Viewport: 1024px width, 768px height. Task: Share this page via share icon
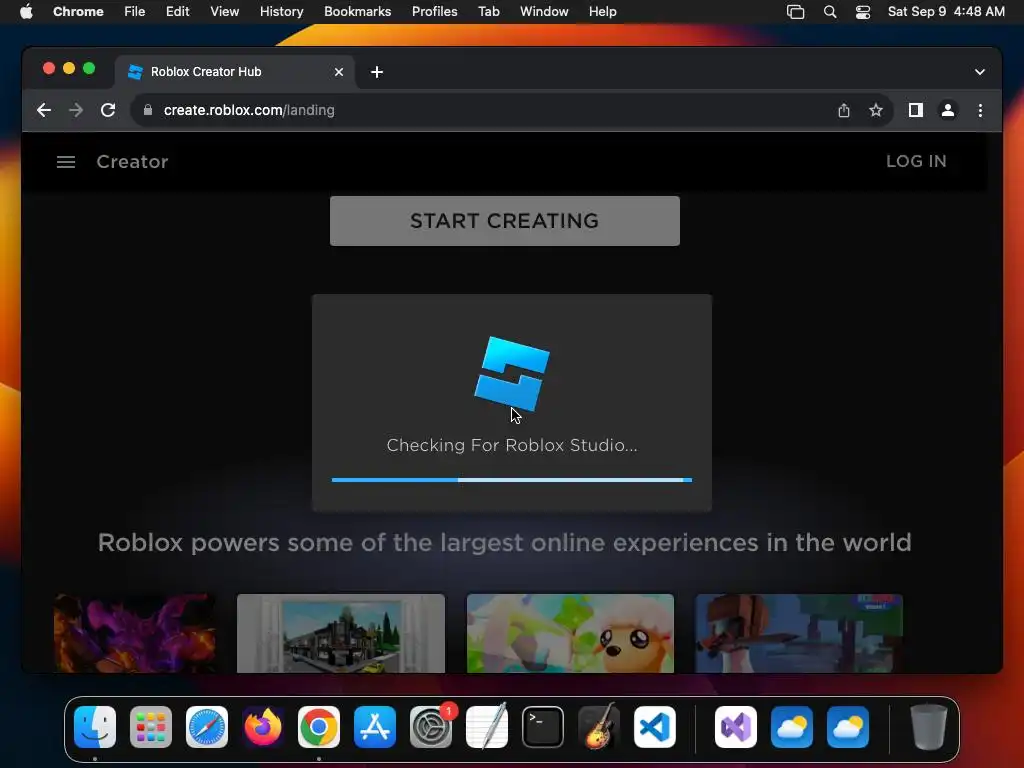[x=844, y=110]
